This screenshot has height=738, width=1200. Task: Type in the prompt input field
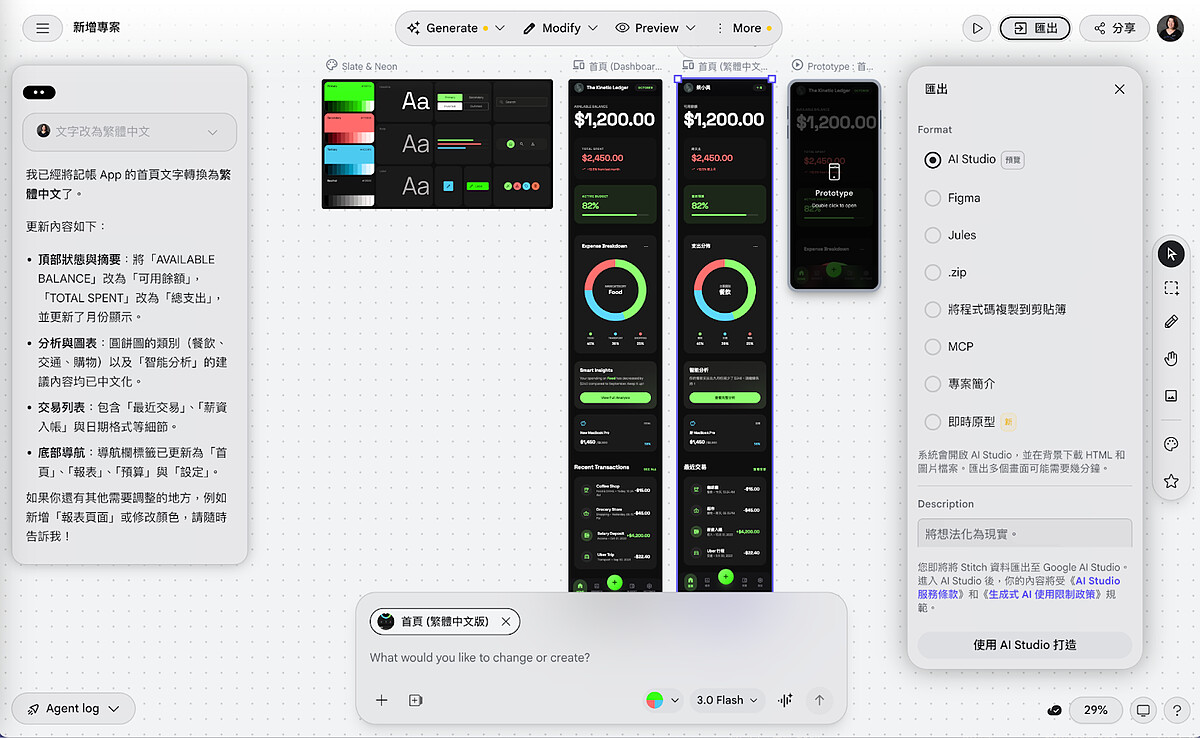coord(600,658)
